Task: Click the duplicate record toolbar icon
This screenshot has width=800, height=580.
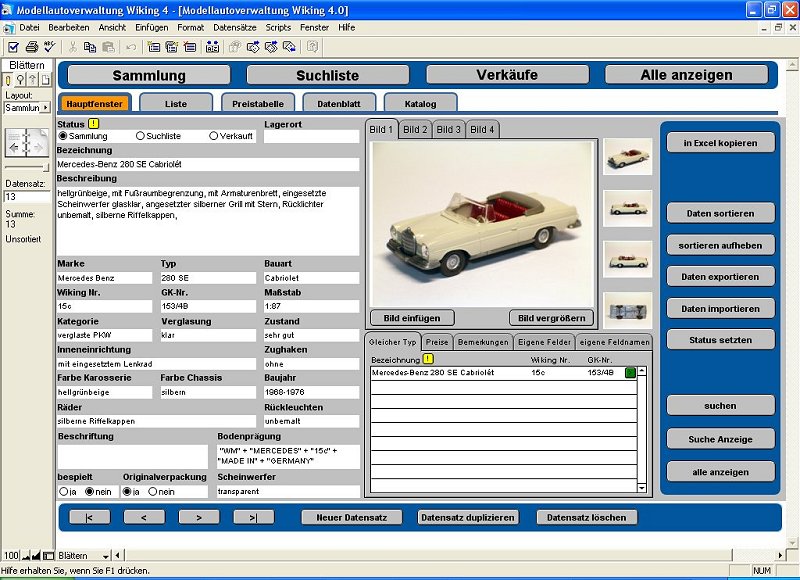Action: click(171, 47)
